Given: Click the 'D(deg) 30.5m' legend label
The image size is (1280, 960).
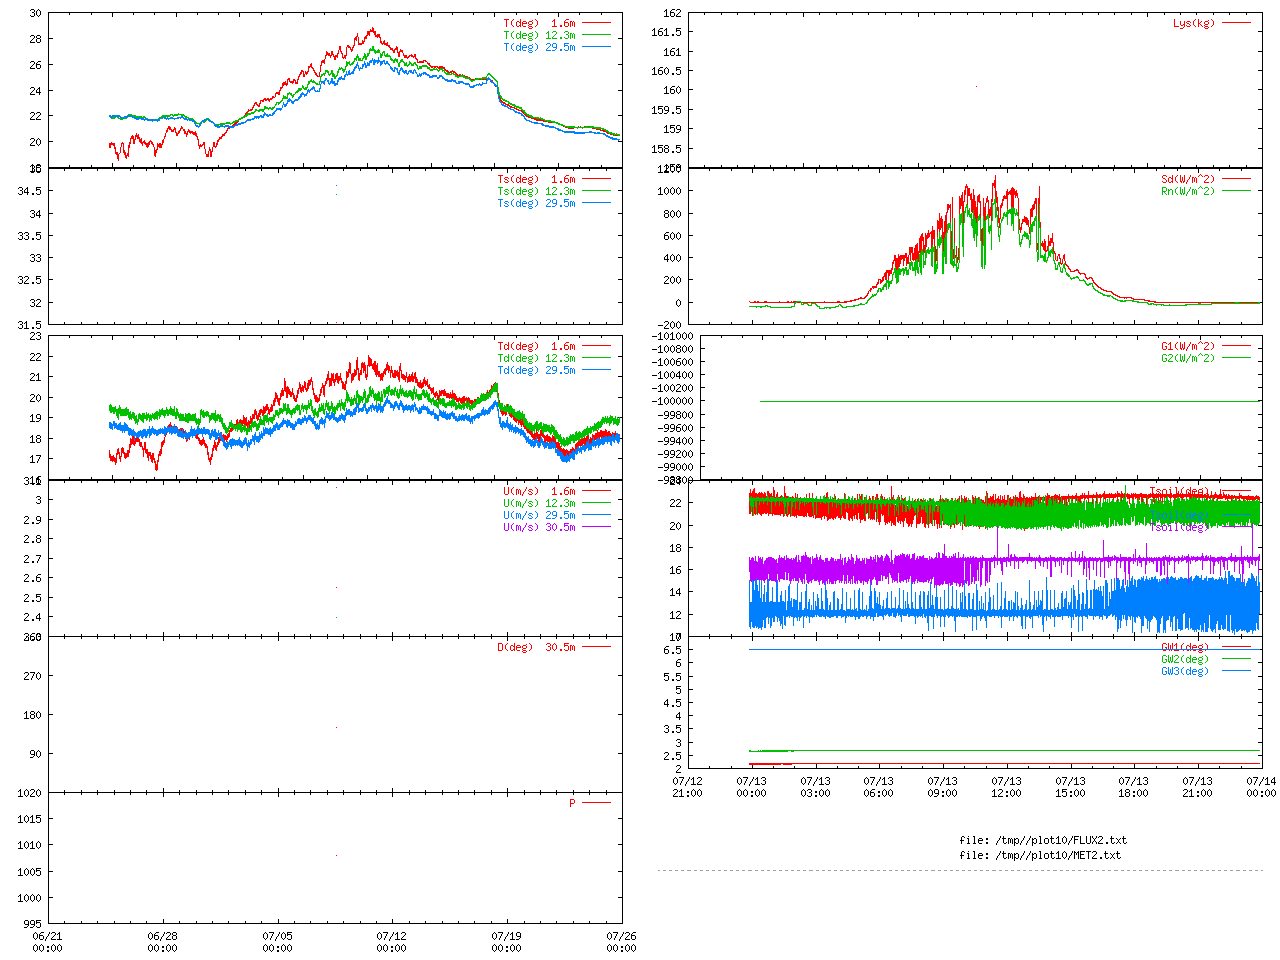Looking at the screenshot, I should 536,648.
